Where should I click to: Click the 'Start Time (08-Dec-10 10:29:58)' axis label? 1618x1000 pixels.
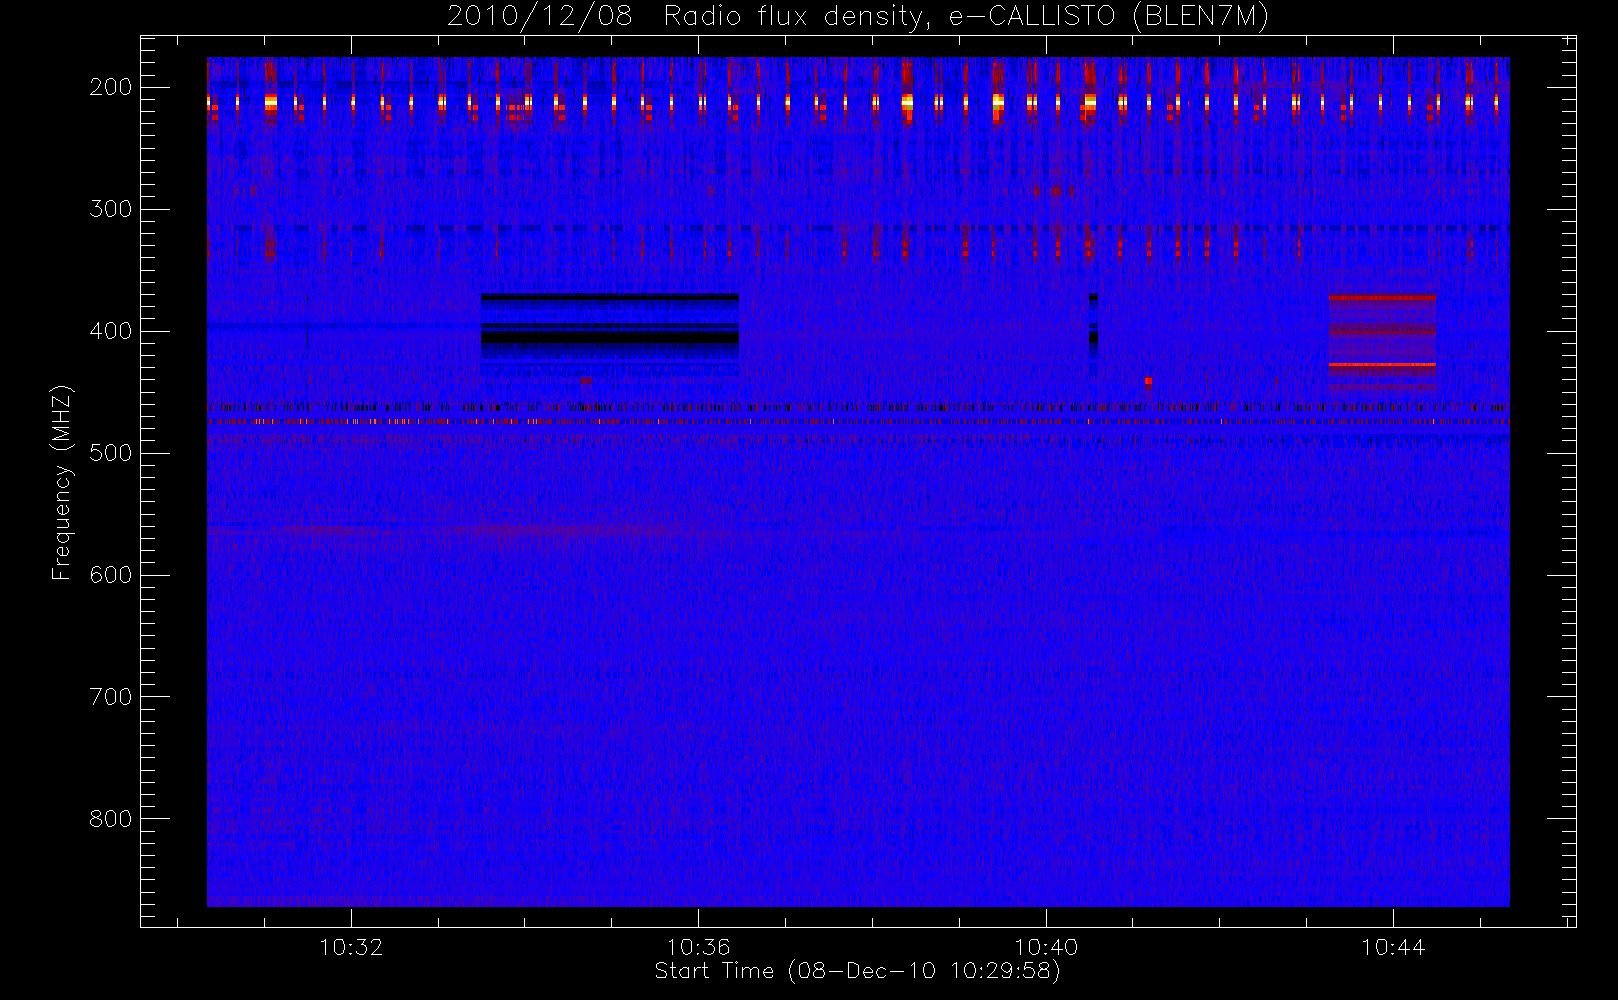click(857, 971)
